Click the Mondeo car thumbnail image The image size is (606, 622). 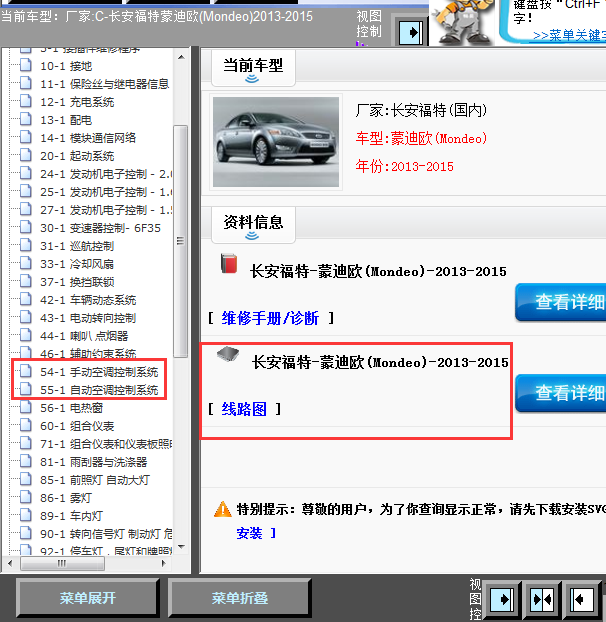click(x=276, y=142)
